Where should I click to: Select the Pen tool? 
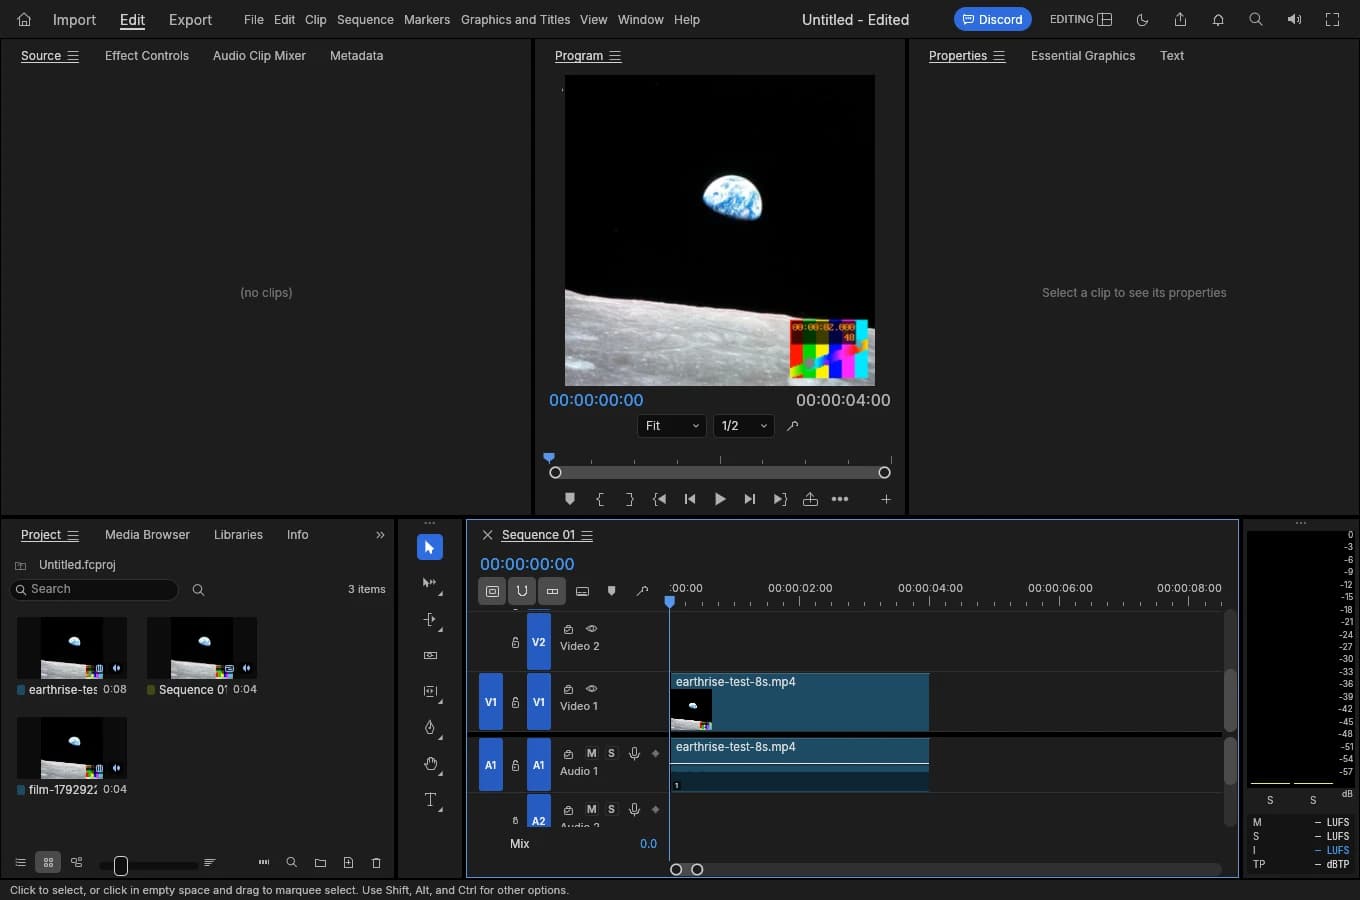pos(430,728)
